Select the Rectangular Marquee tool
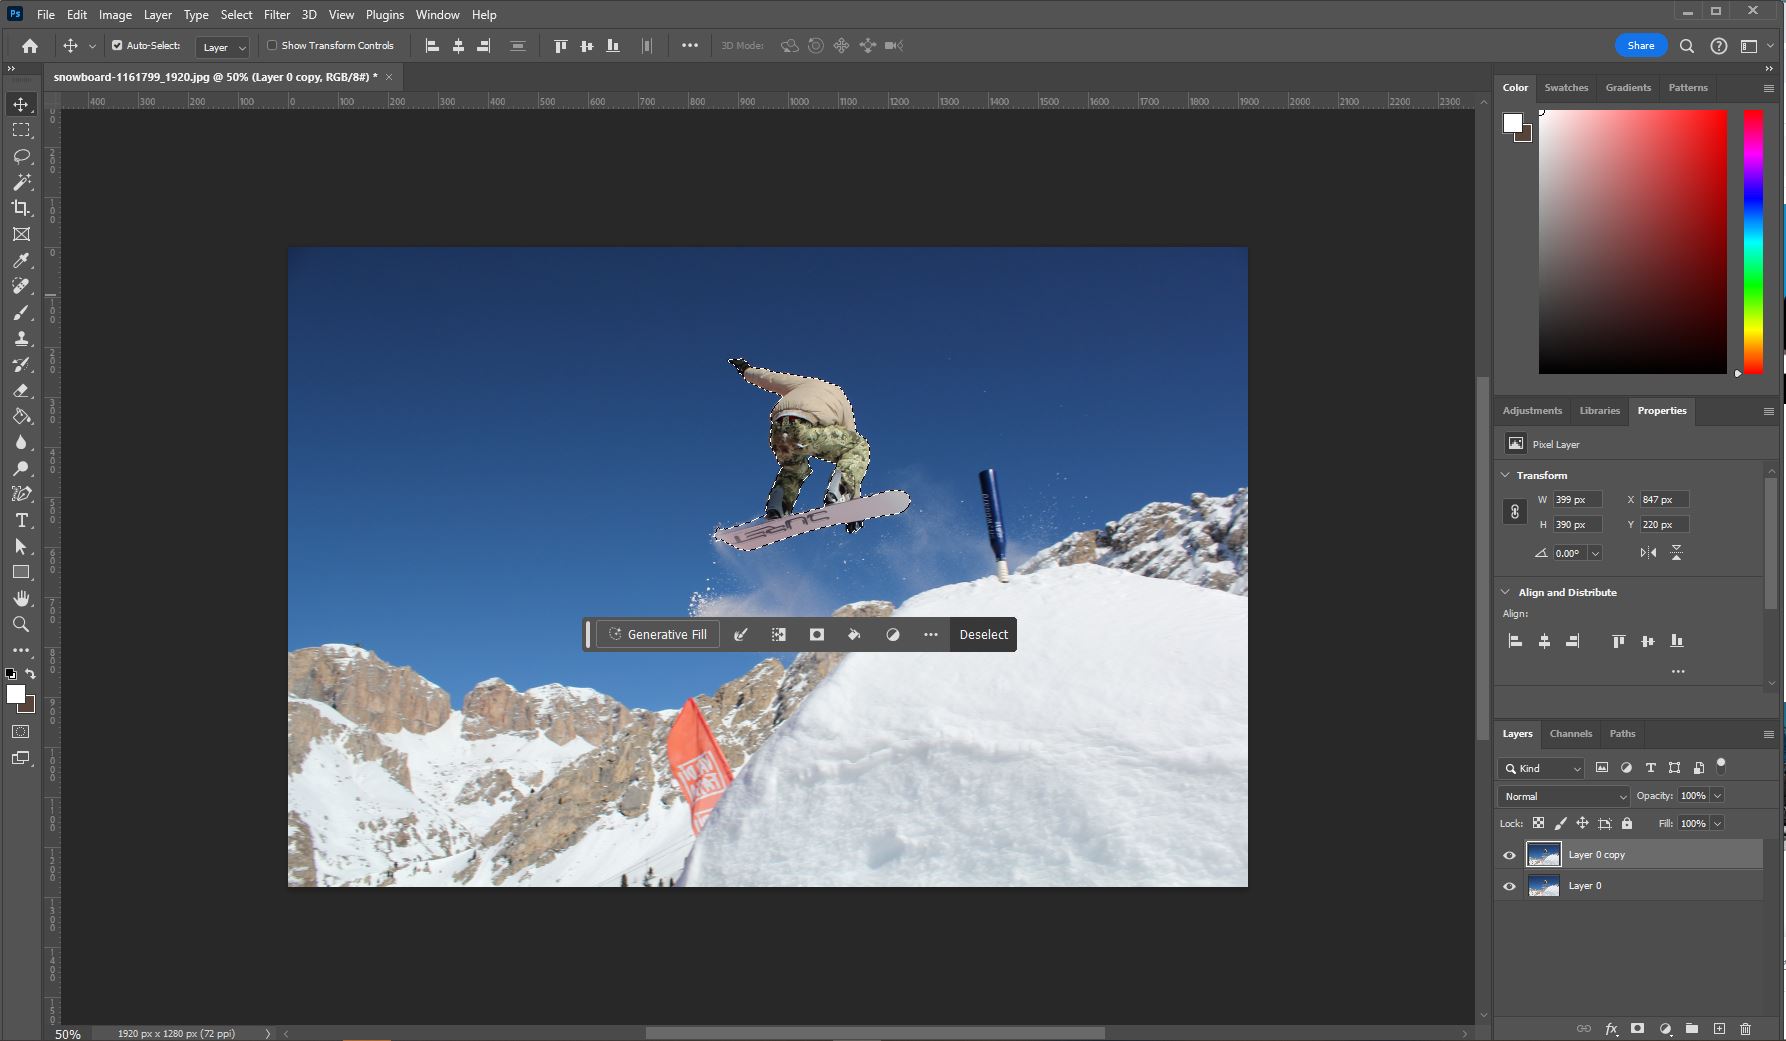This screenshot has height=1041, width=1786. click(21, 130)
